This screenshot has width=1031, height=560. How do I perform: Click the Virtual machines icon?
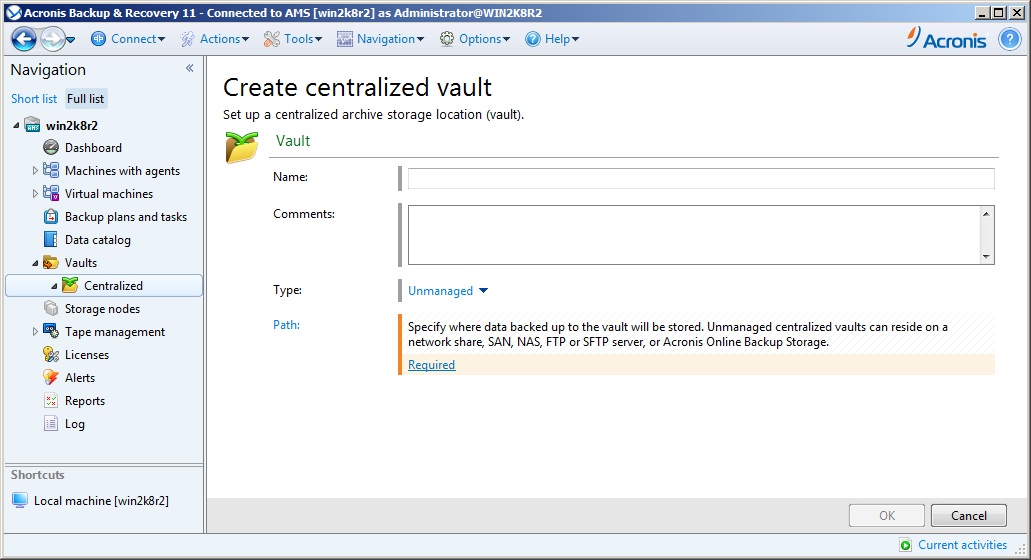51,193
